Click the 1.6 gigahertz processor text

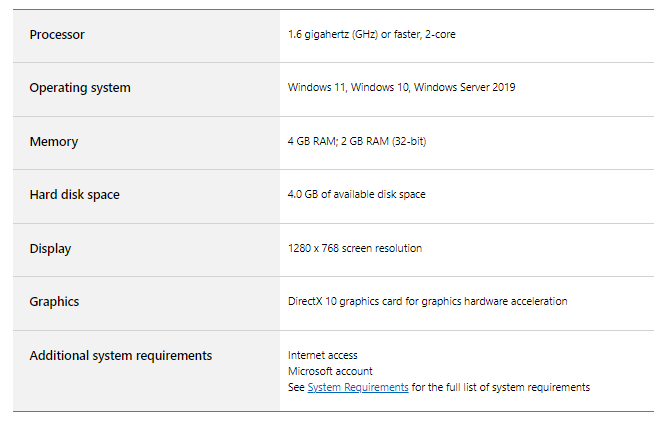point(372,35)
